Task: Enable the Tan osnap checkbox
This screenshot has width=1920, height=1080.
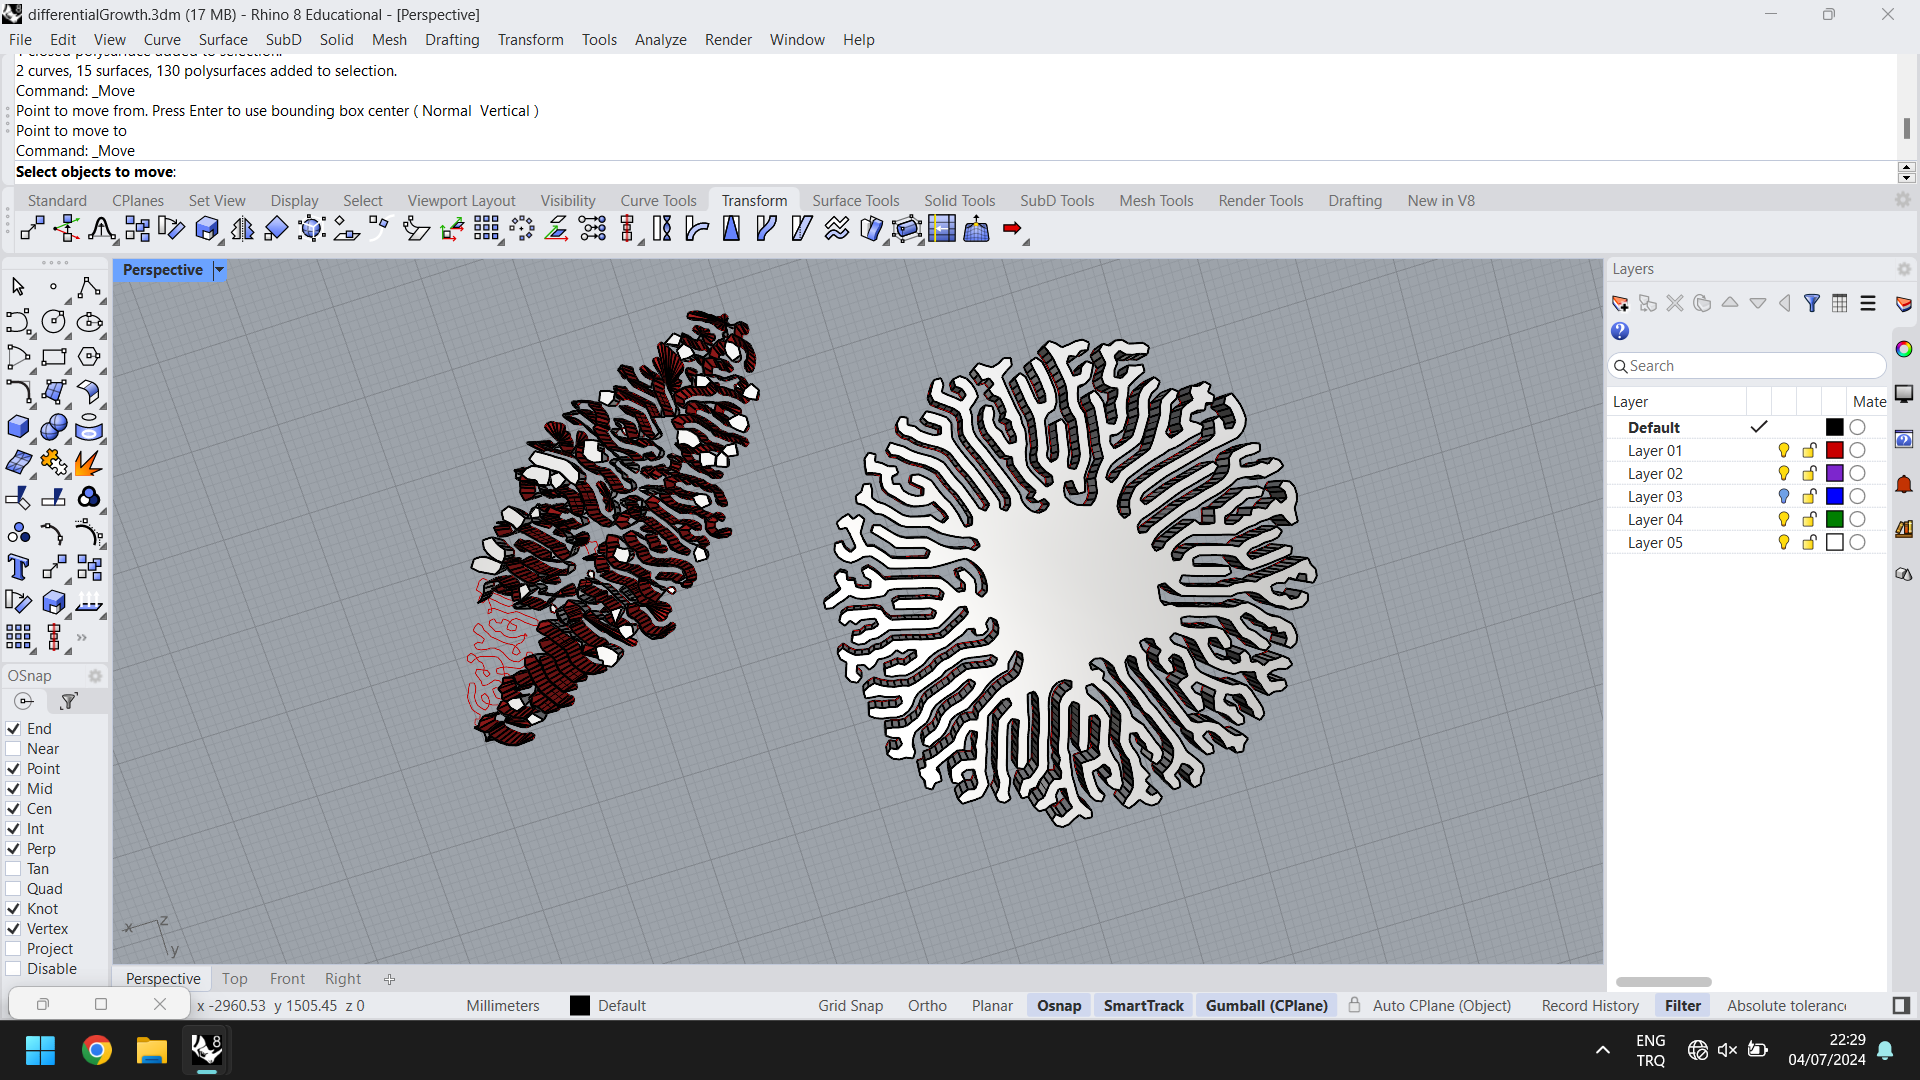Action: point(13,869)
